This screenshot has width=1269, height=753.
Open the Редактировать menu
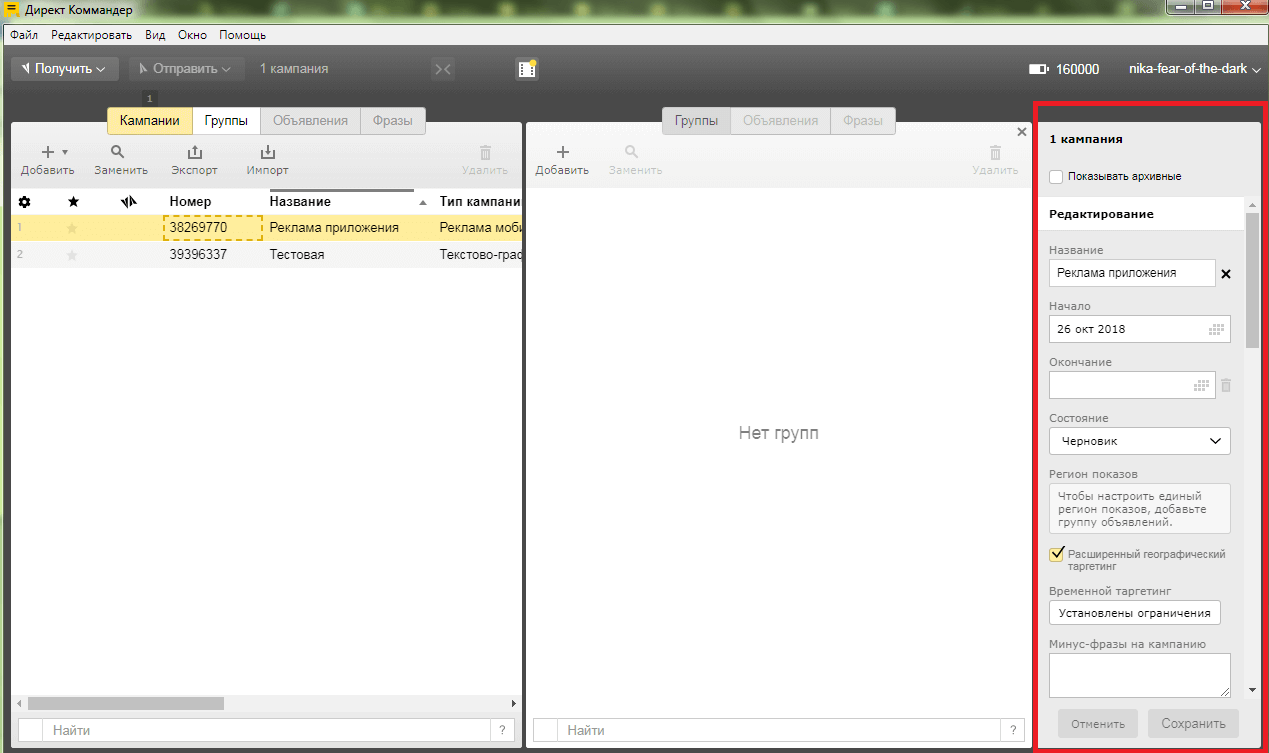(x=91, y=35)
